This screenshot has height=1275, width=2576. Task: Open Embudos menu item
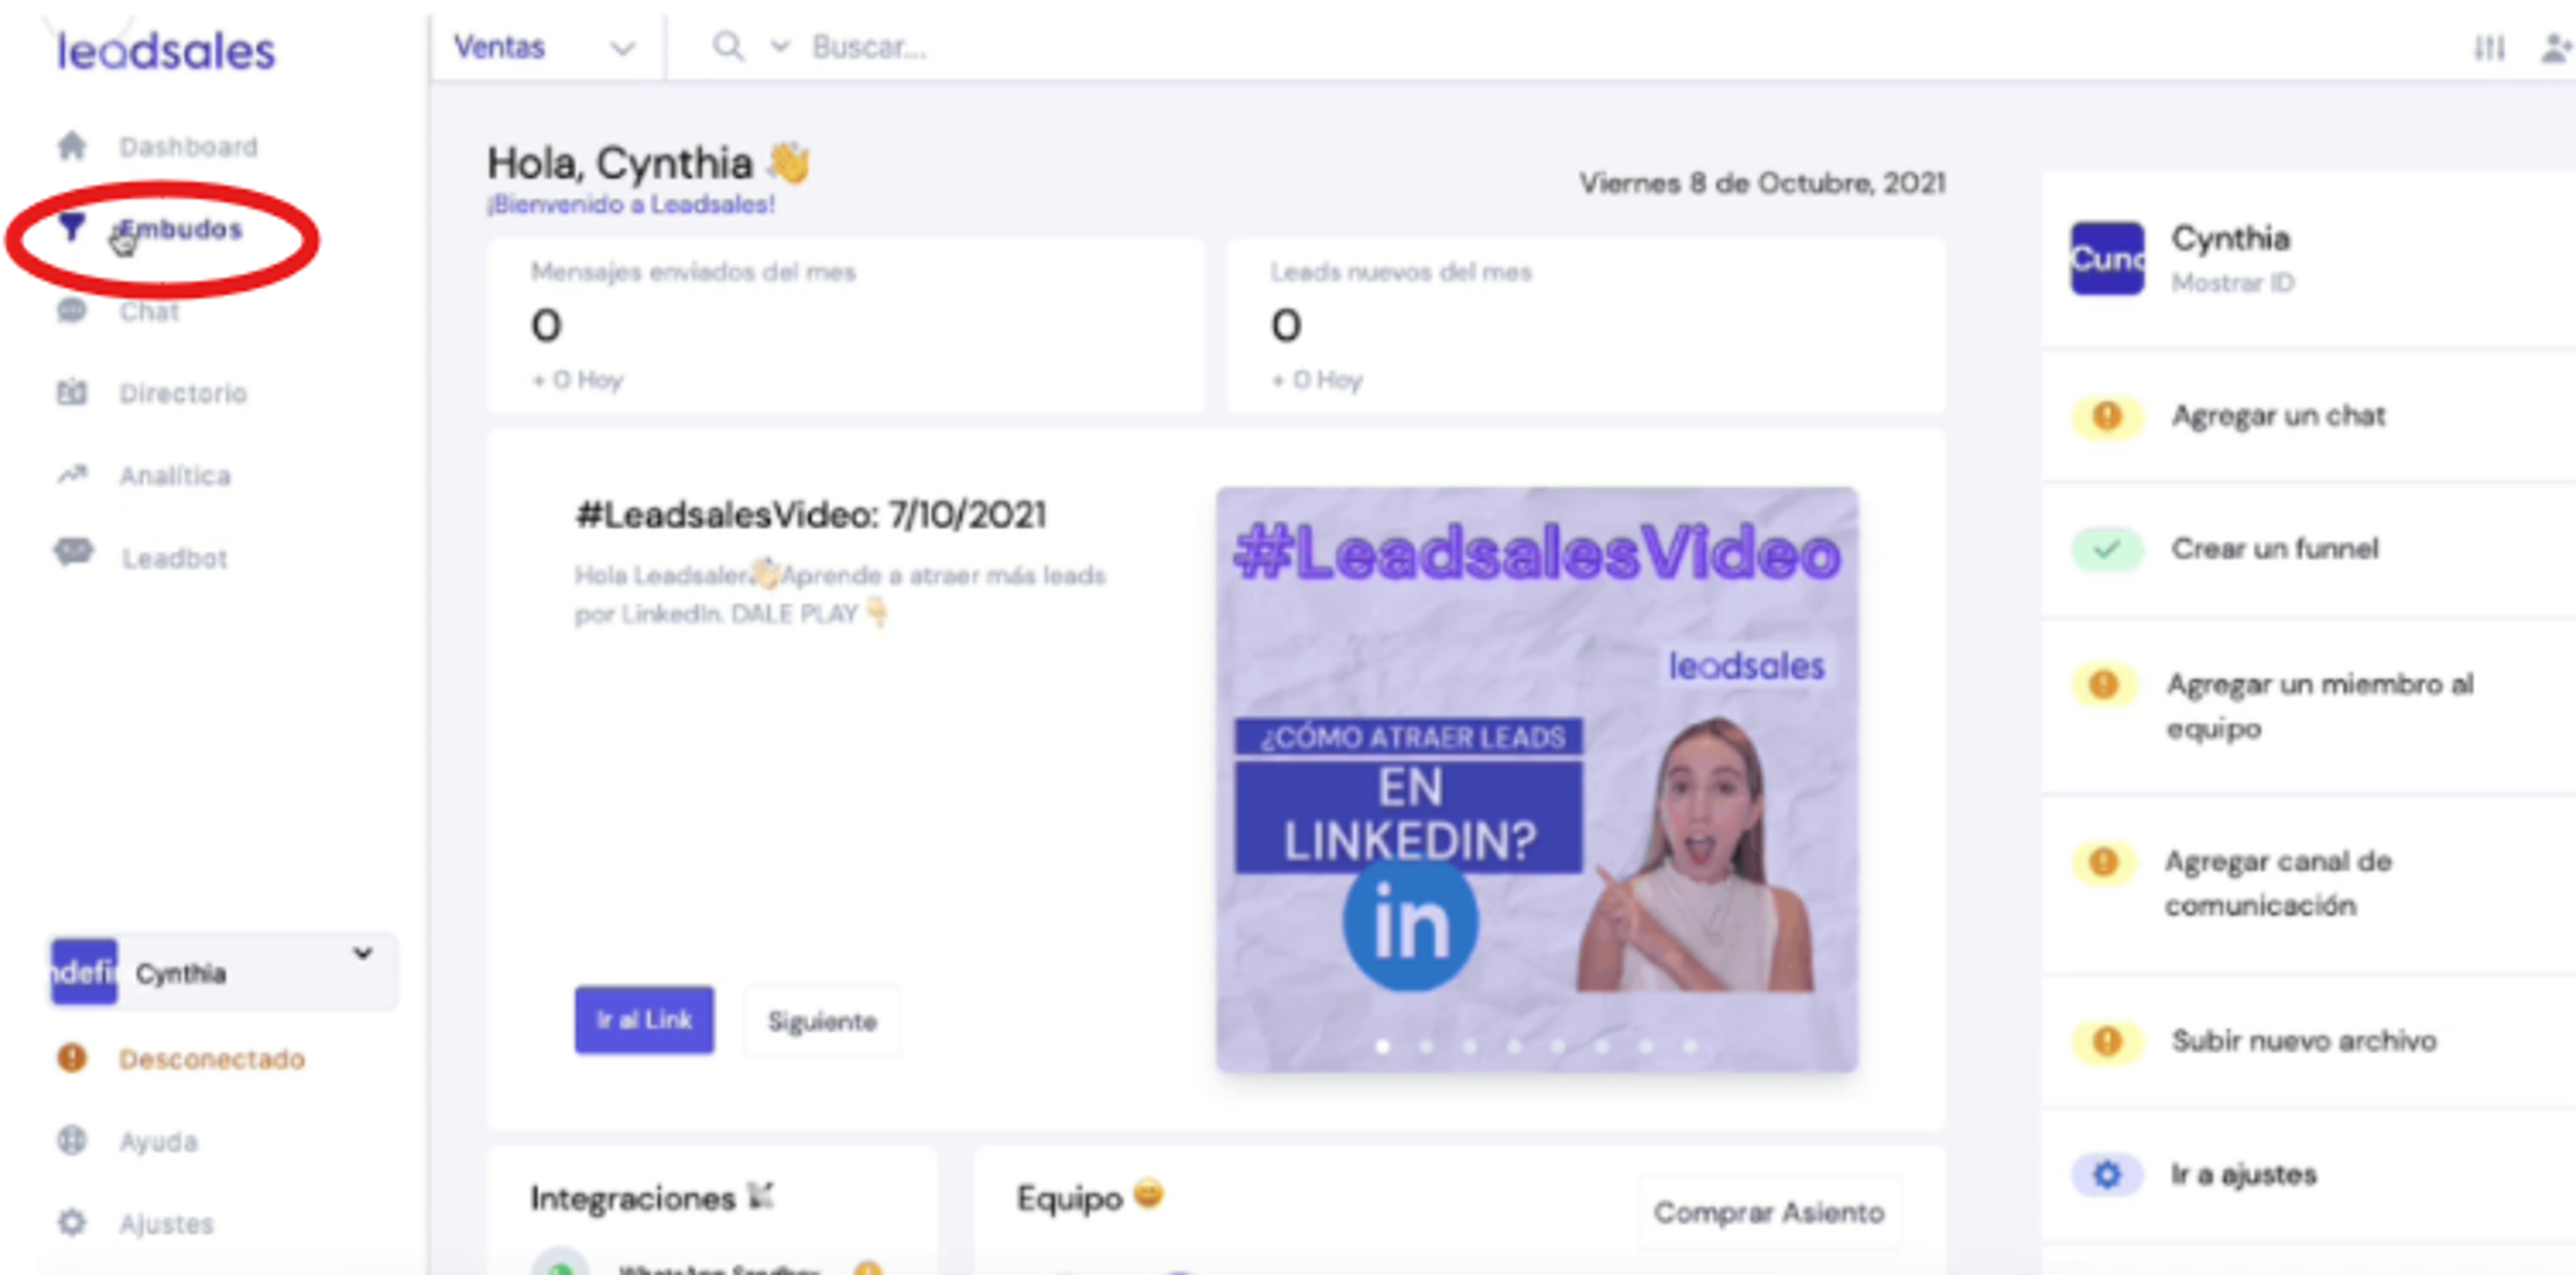point(182,229)
